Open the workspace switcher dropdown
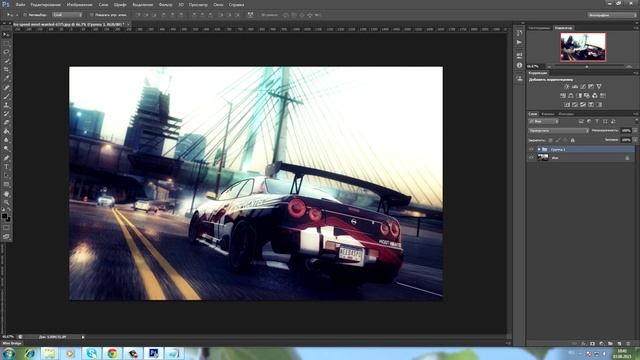The height and width of the screenshot is (360, 640). click(x=611, y=15)
